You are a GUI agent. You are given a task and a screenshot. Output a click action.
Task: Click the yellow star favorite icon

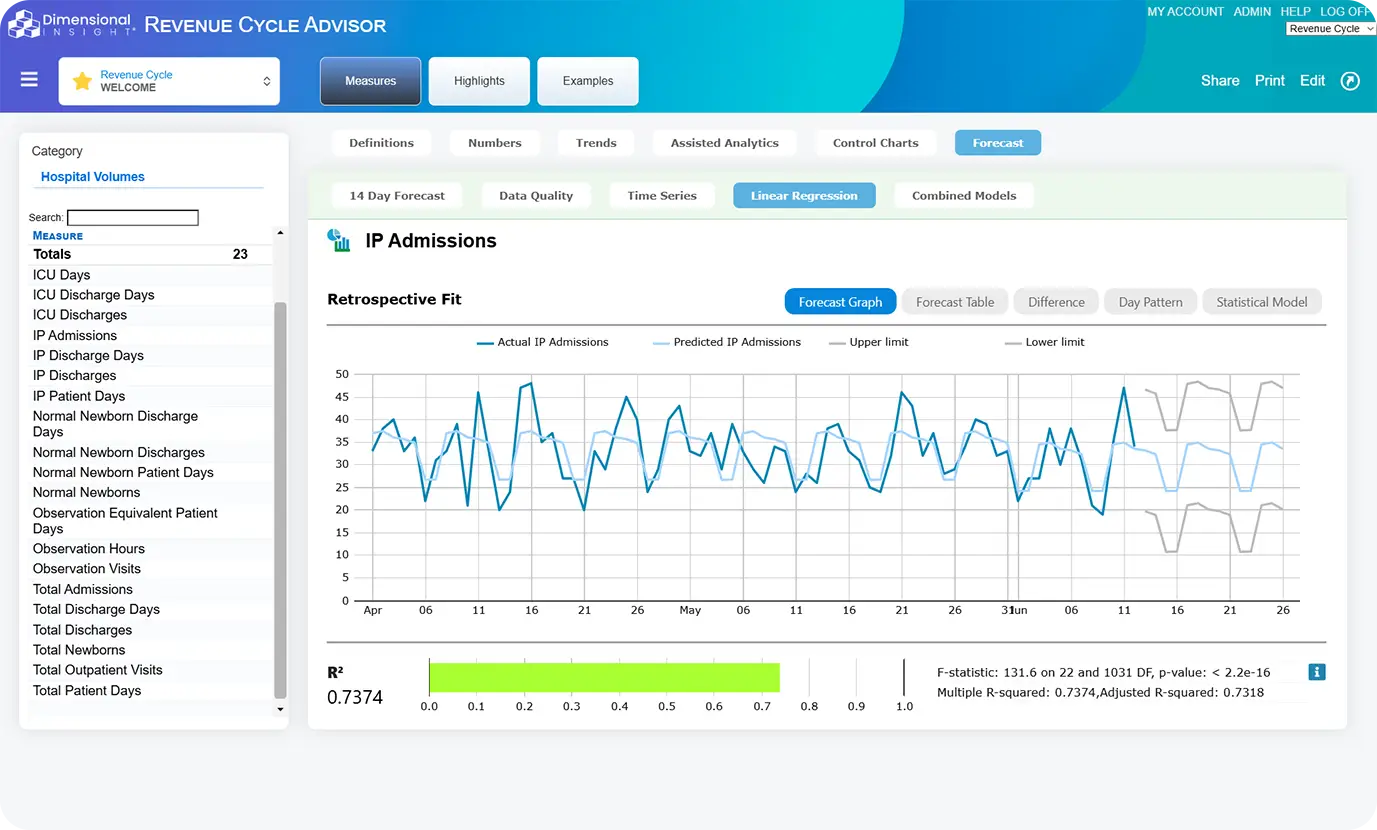pos(82,81)
